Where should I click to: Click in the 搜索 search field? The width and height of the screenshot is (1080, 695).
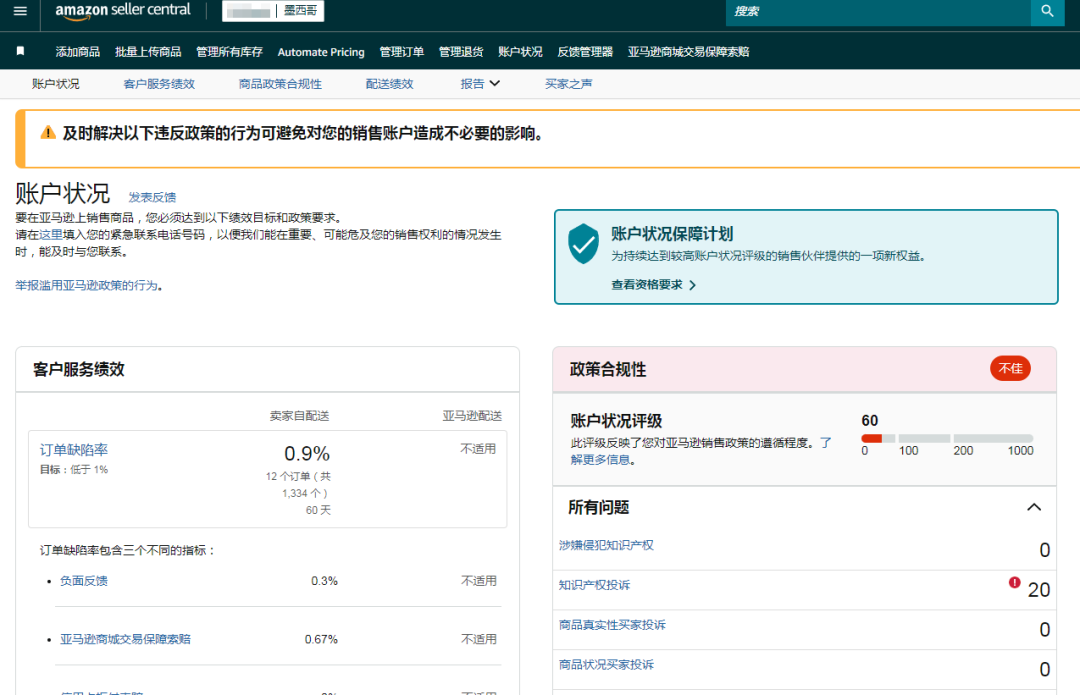click(878, 11)
